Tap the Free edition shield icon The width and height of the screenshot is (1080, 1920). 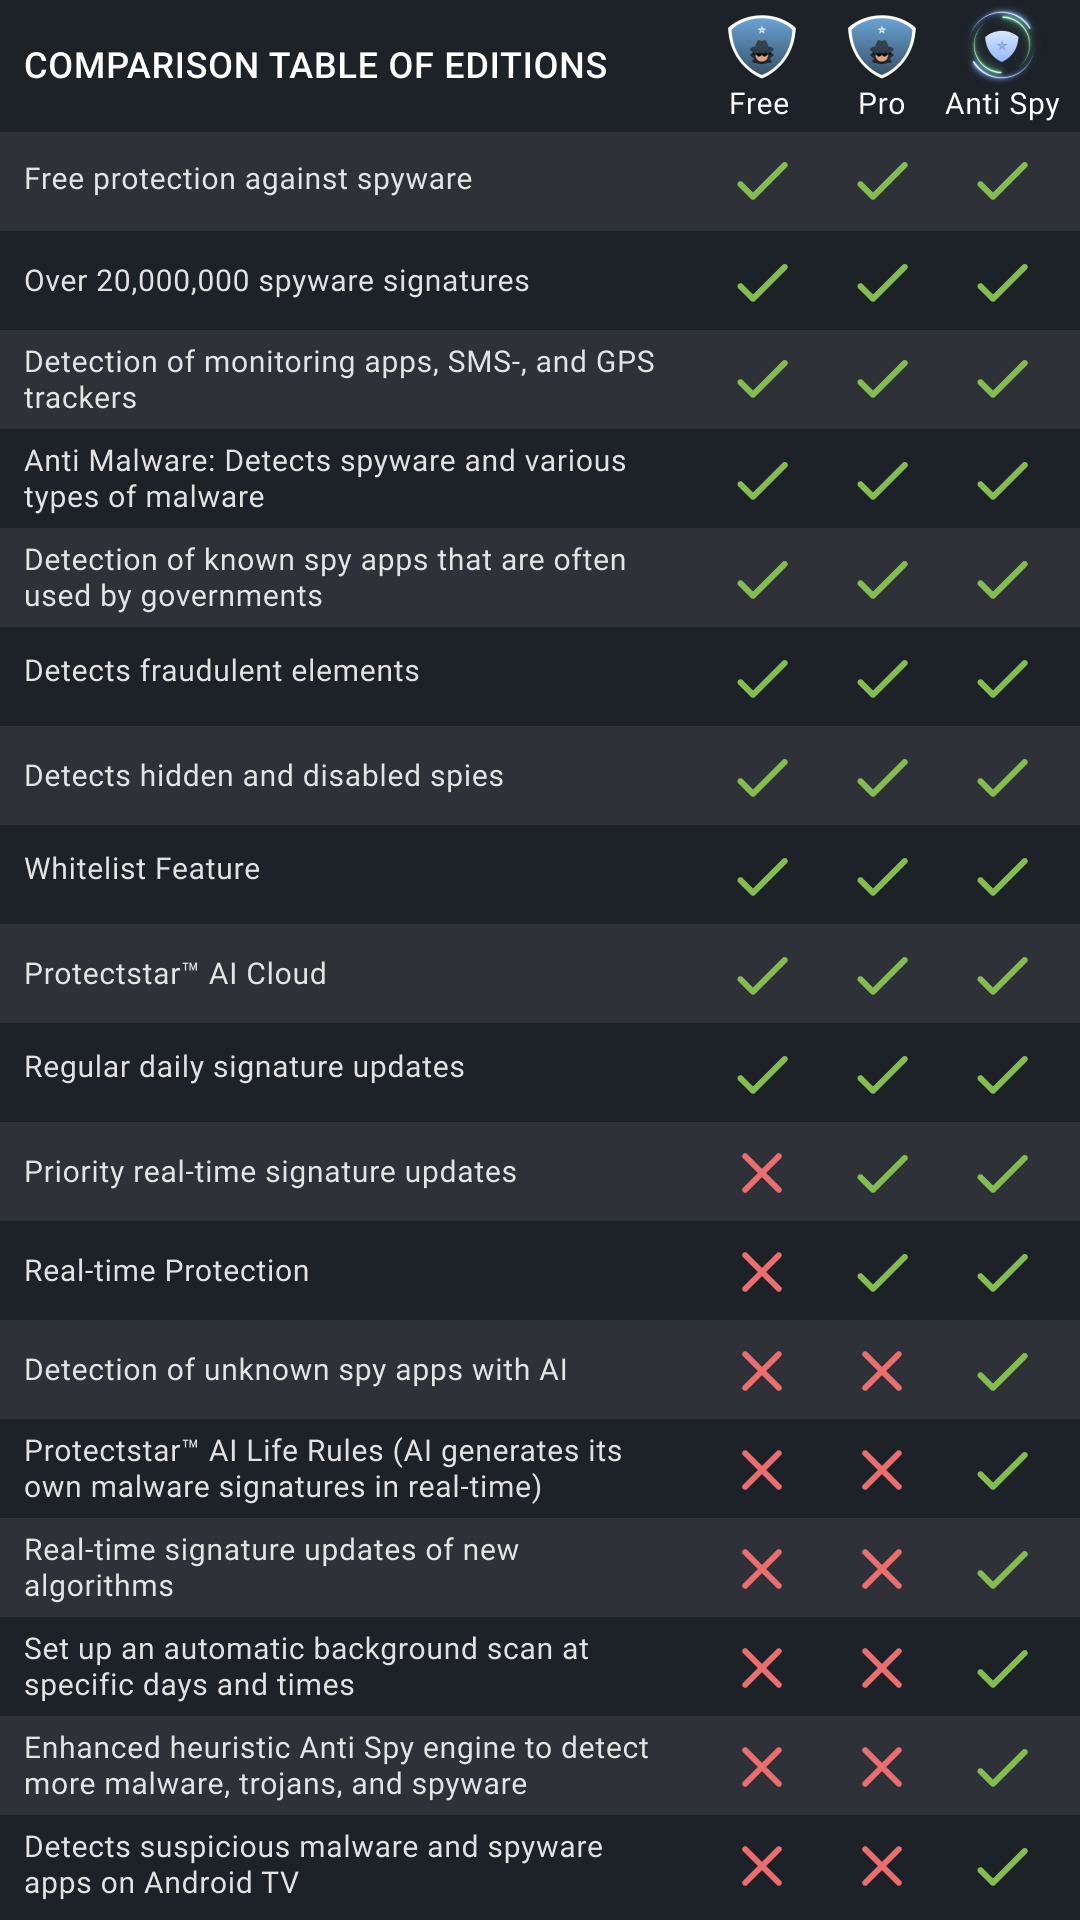click(761, 47)
